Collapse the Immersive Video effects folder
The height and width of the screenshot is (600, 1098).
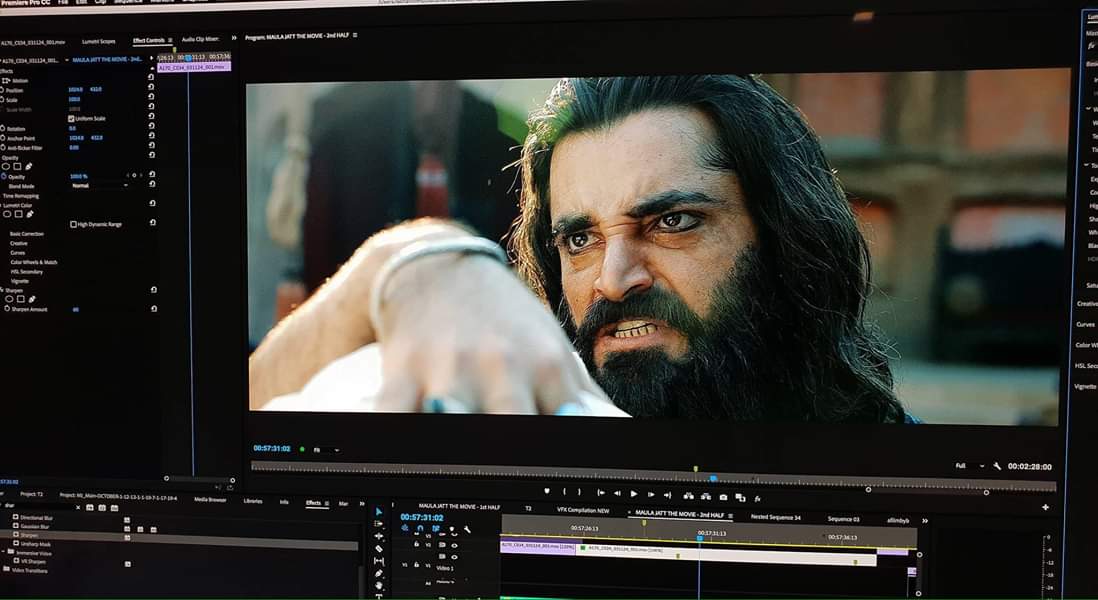pos(6,552)
